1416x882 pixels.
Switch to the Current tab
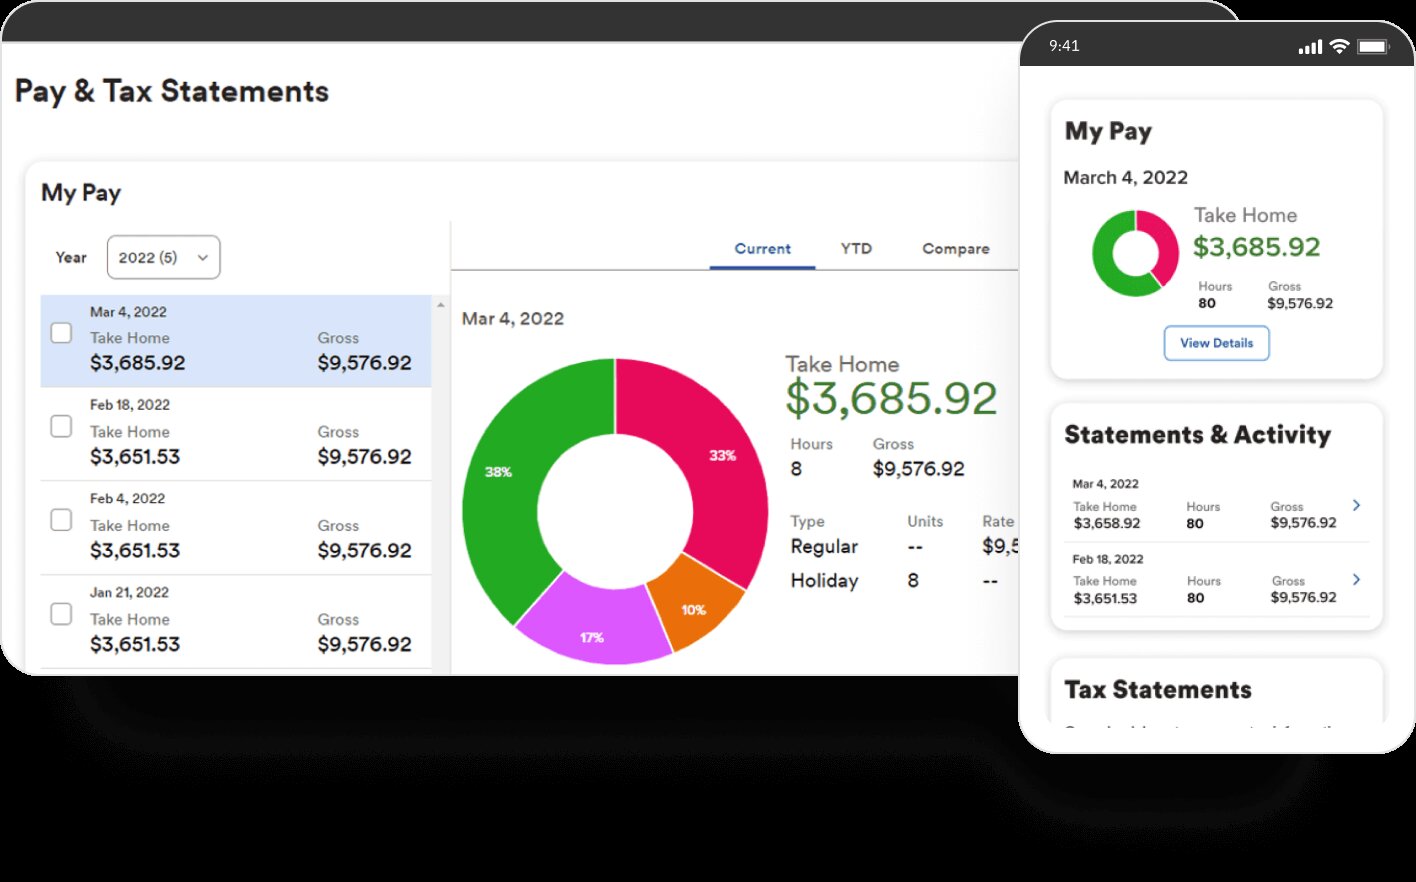coord(762,249)
